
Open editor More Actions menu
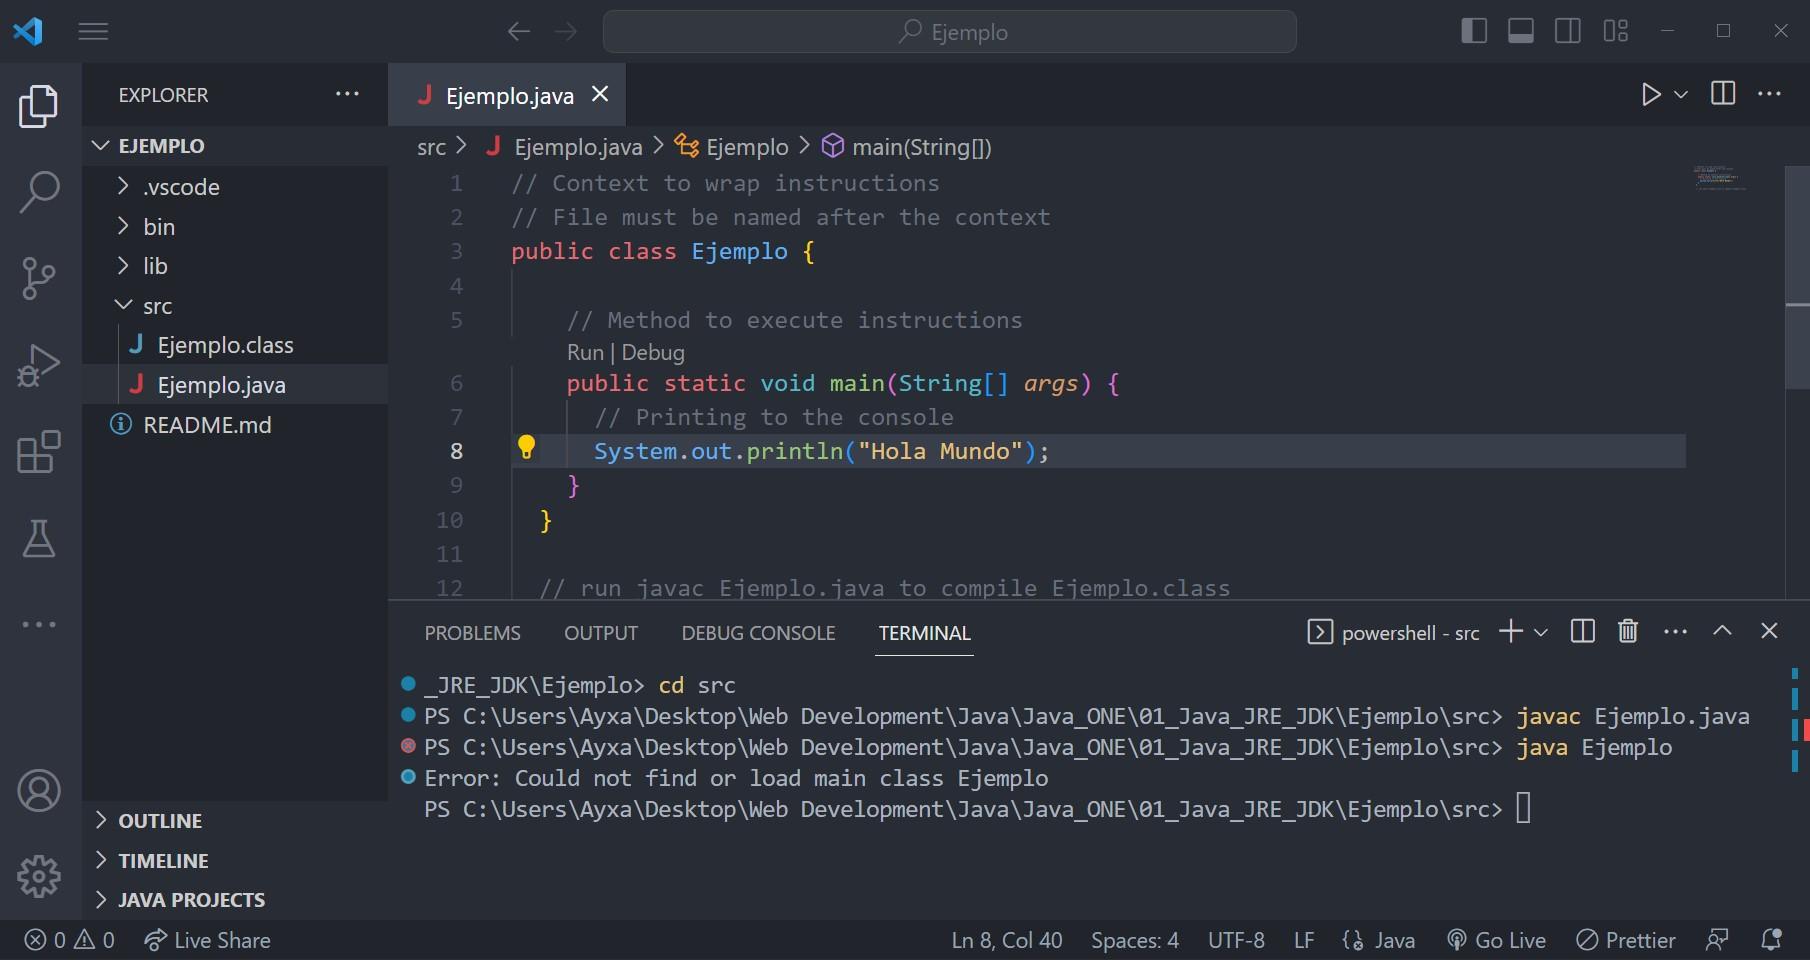[x=1769, y=94]
